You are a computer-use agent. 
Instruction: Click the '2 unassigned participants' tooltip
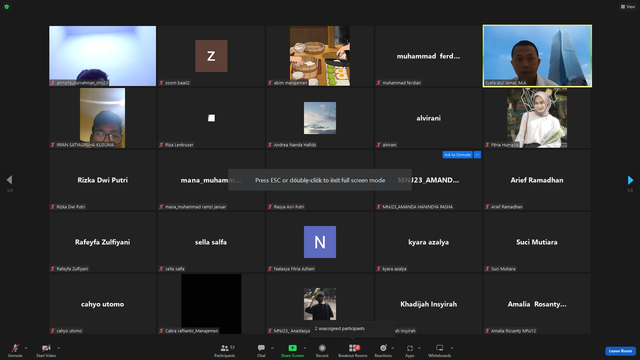click(x=352, y=329)
